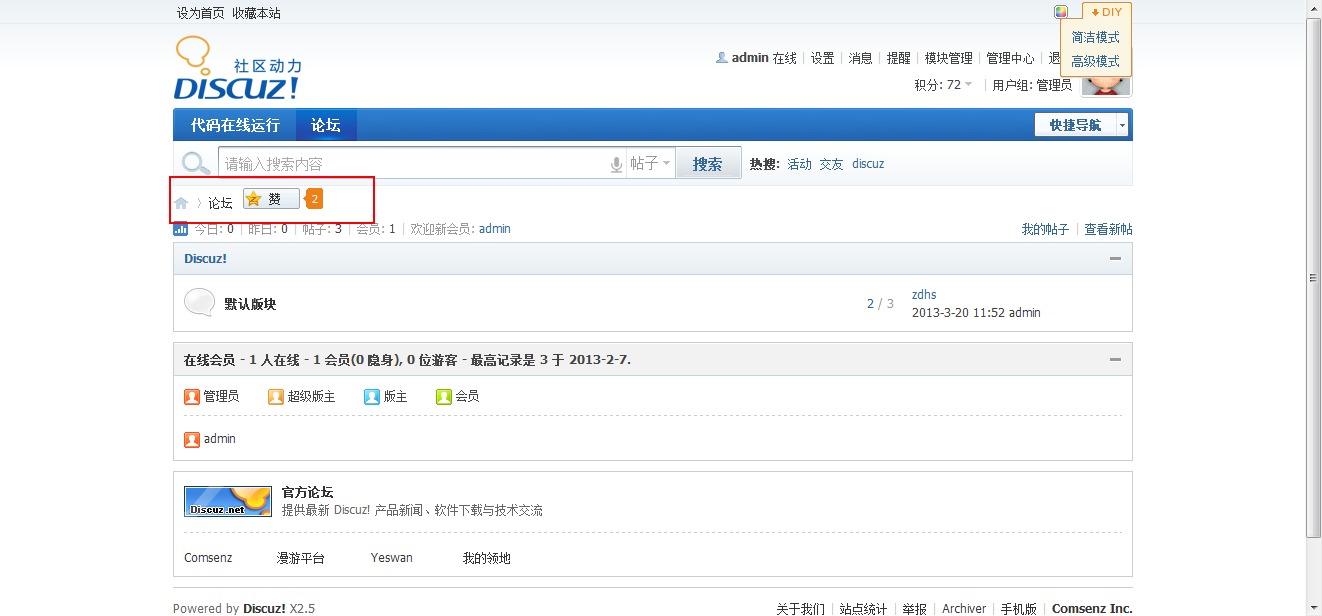
Task: Click the Discuz.net banner image
Action: point(228,501)
